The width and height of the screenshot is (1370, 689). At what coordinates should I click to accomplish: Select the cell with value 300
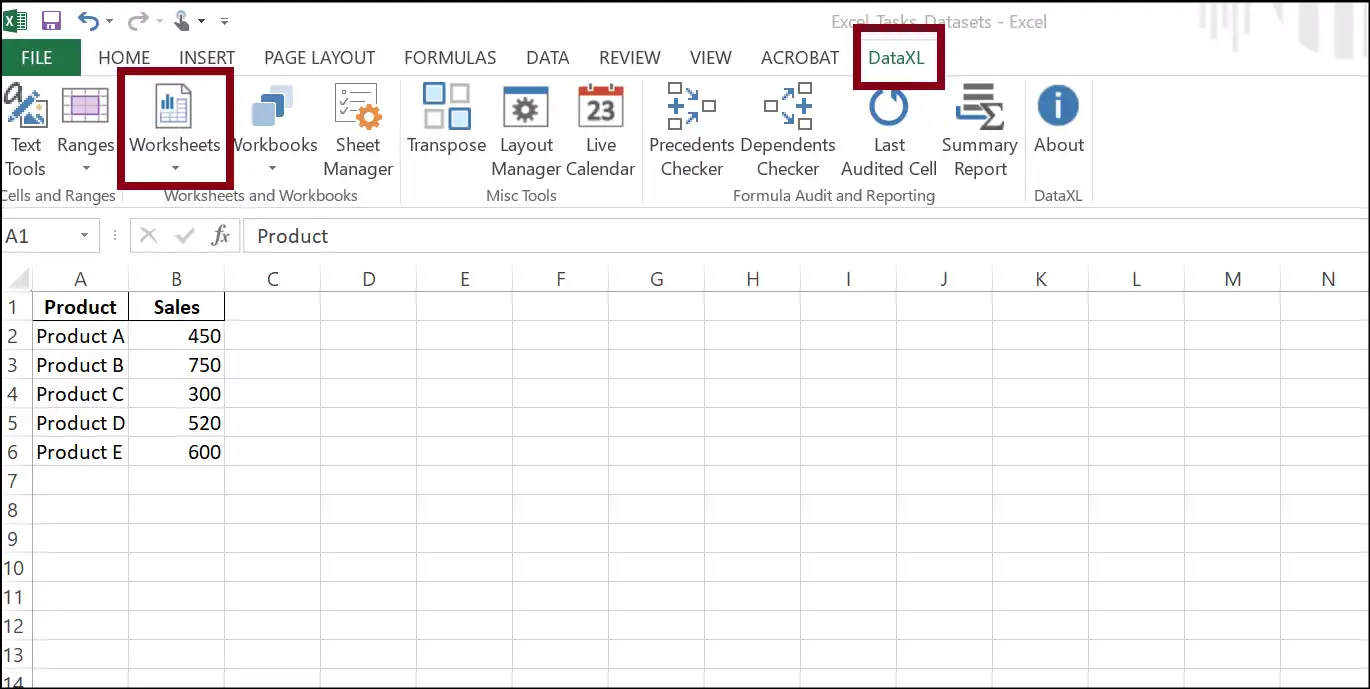pos(177,394)
